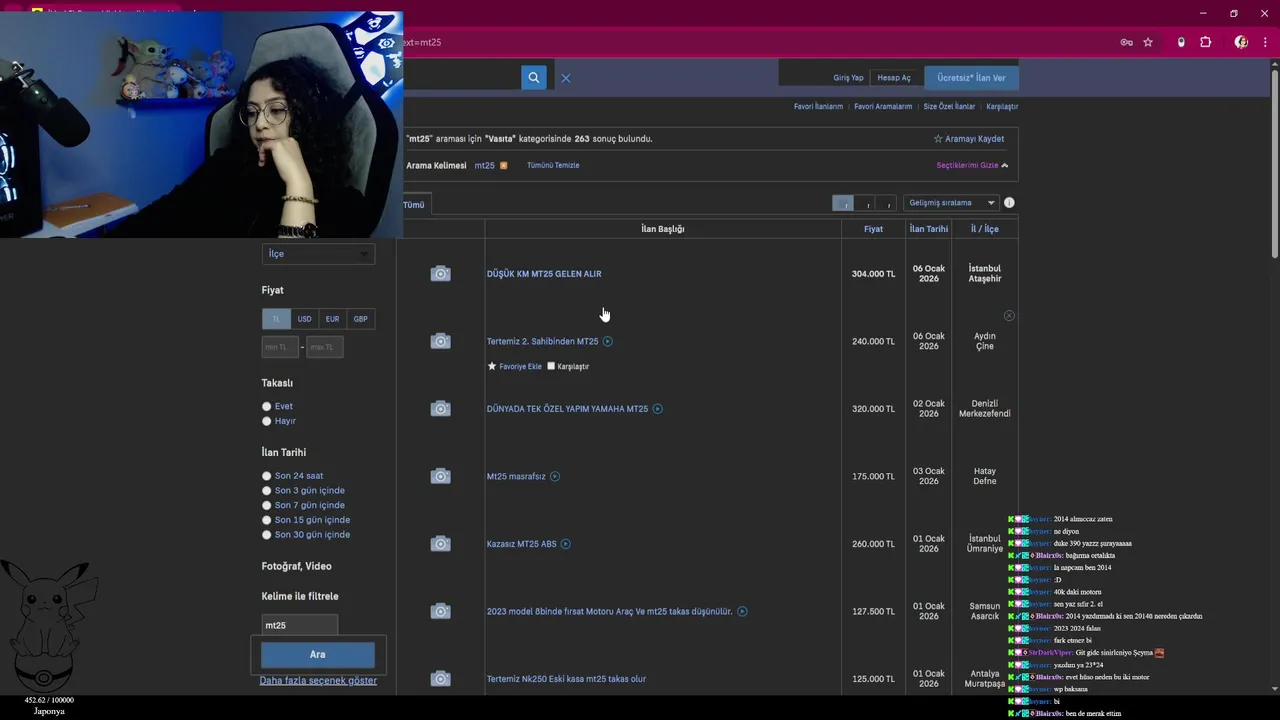This screenshot has height=720, width=1280.
Task: Open camera thumbnail of Kazasız MT25 ABS listing
Action: point(440,544)
